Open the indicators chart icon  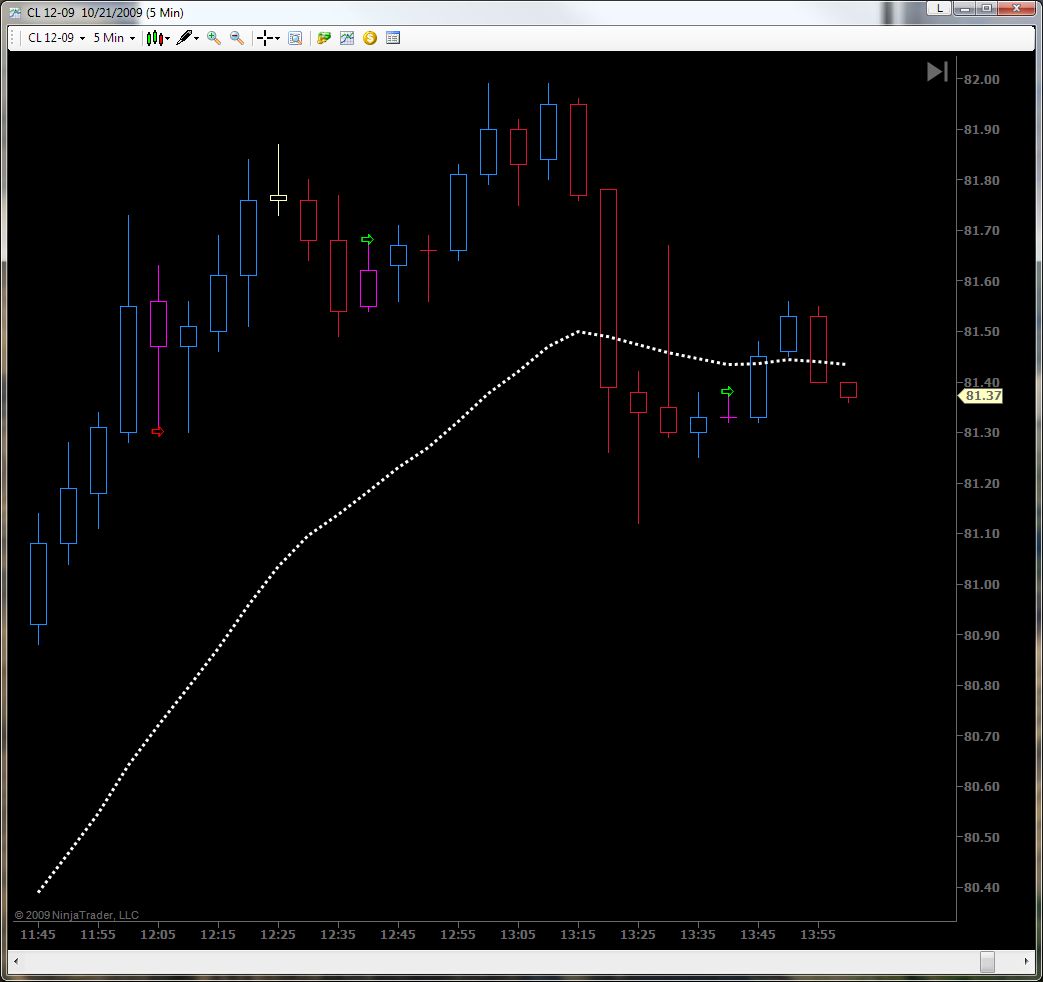[x=347, y=38]
